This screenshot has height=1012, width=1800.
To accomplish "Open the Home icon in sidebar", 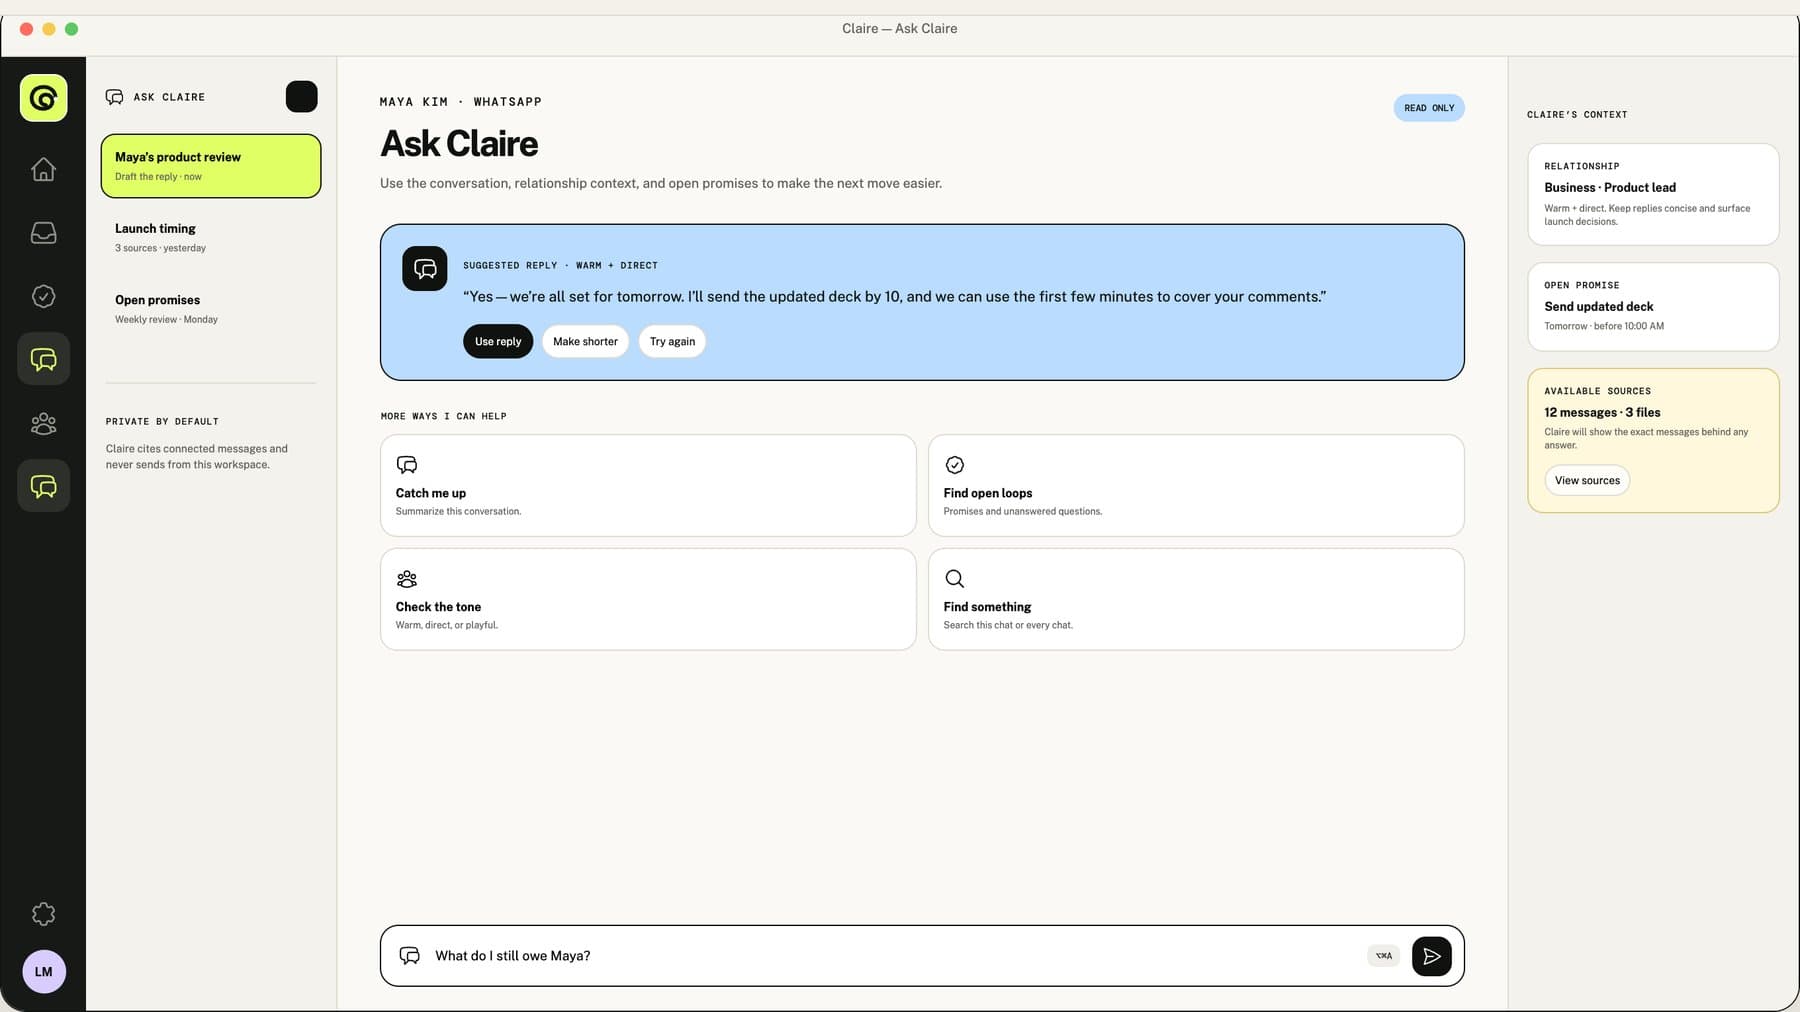I will point(43,169).
